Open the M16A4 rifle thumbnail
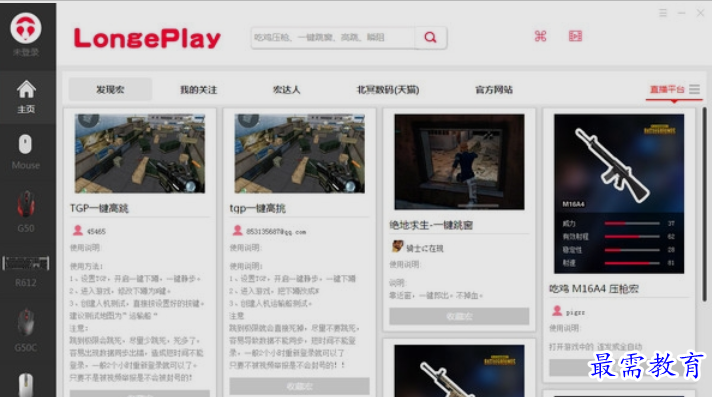This screenshot has width=712, height=397. (619, 194)
